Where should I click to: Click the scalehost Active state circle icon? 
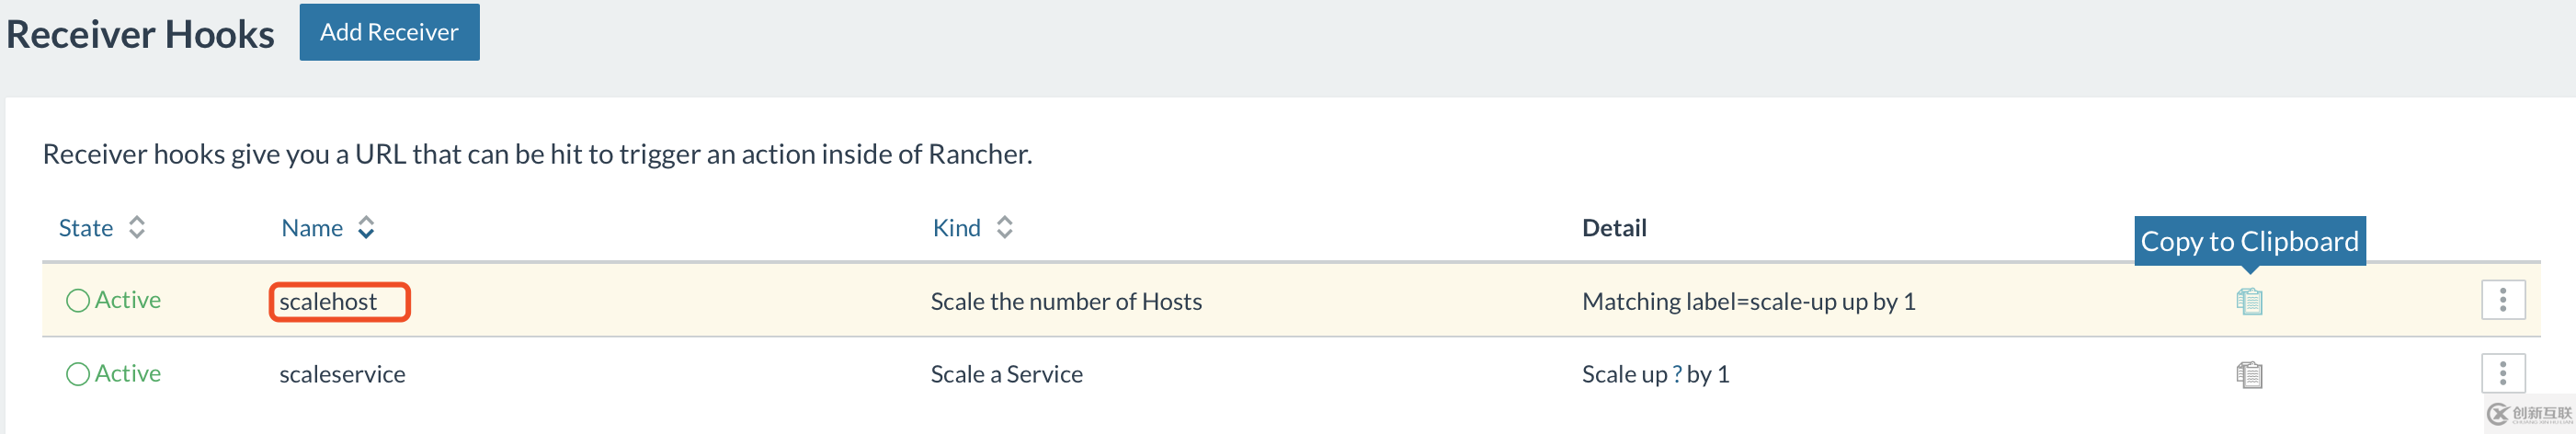(77, 301)
